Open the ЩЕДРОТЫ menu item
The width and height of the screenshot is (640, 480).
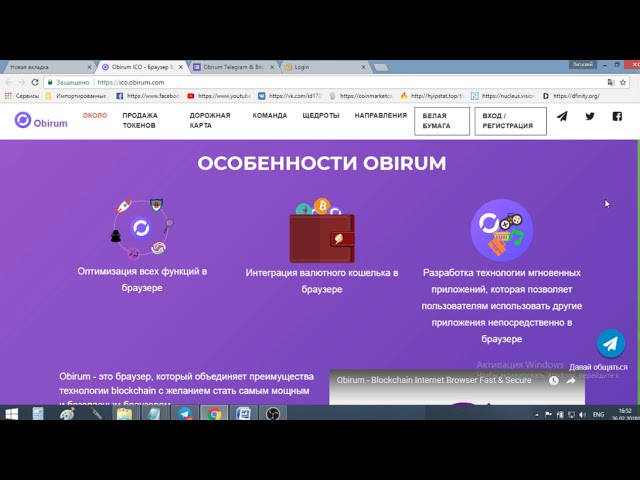(321, 116)
